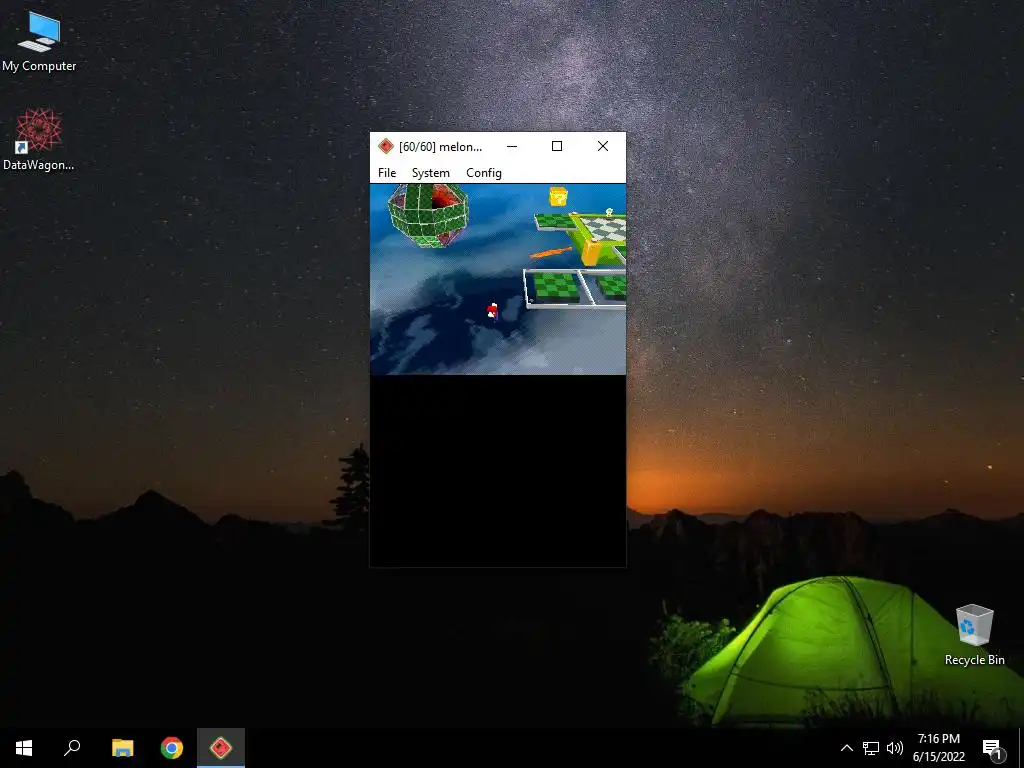Viewport: 1024px width, 768px height.
Task: Show hidden system tray icons
Action: tap(846, 748)
